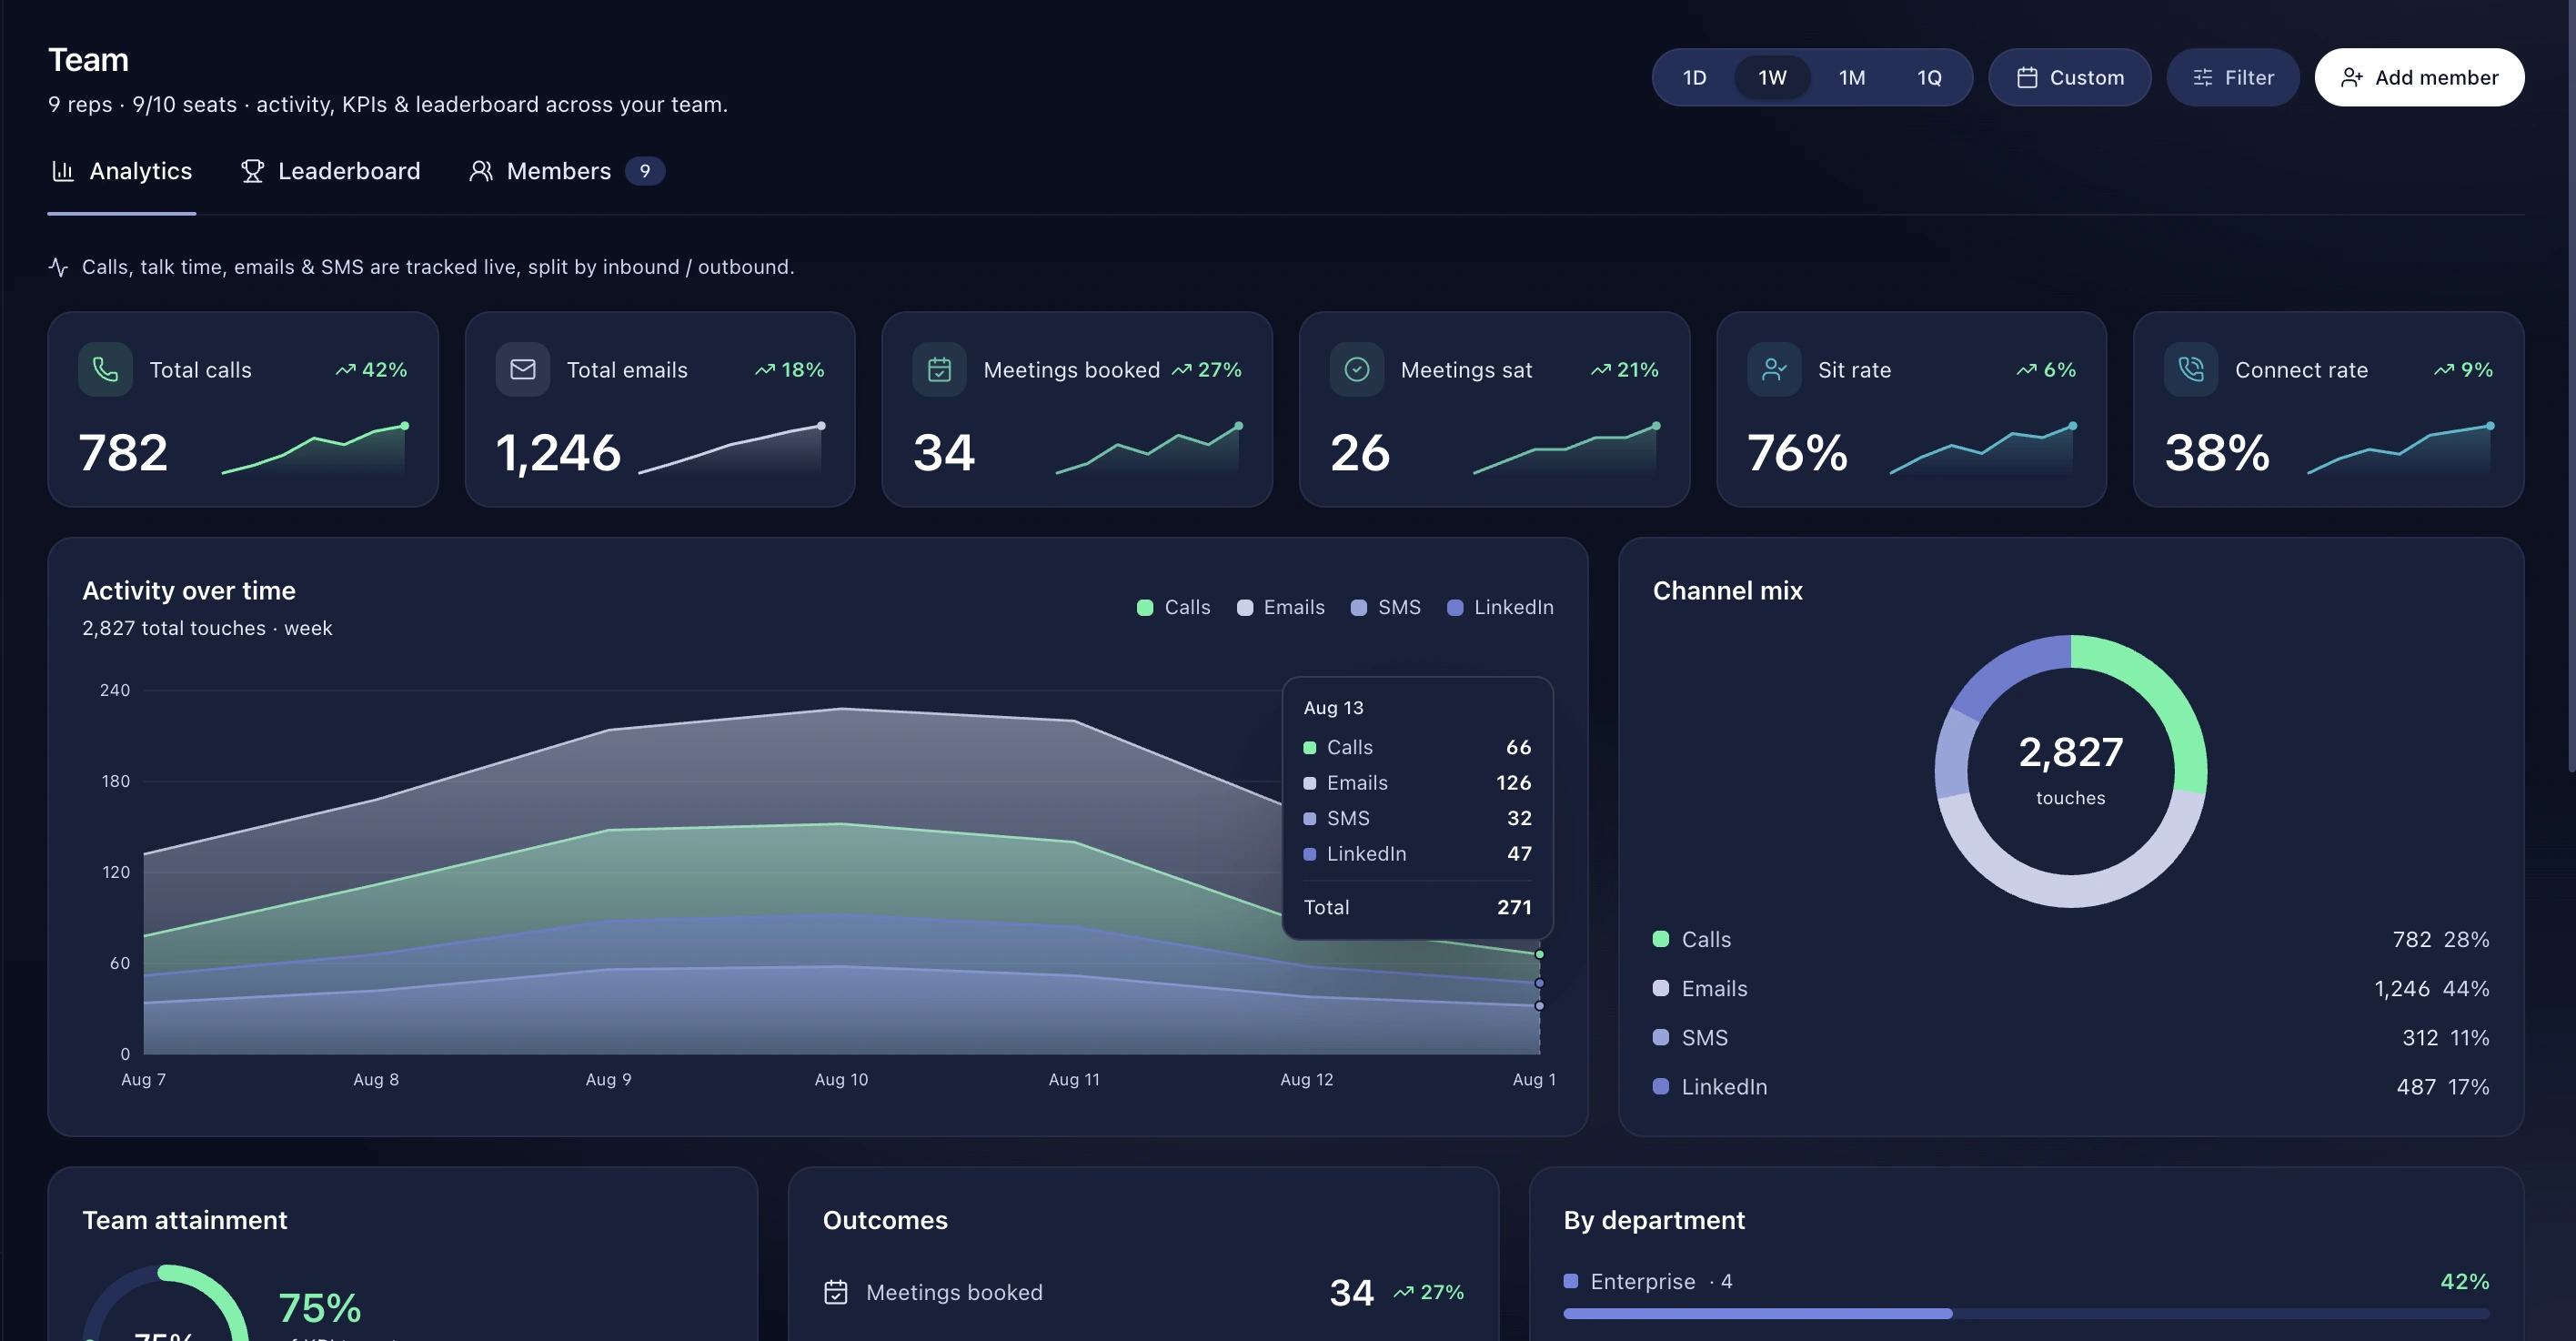Click the calendar icon on Meetings booked card
2576x1341 pixels.
[939, 369]
